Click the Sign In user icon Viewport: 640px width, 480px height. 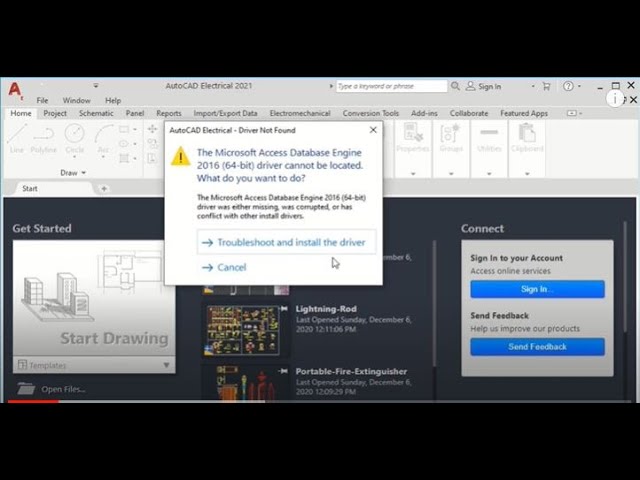click(470, 86)
